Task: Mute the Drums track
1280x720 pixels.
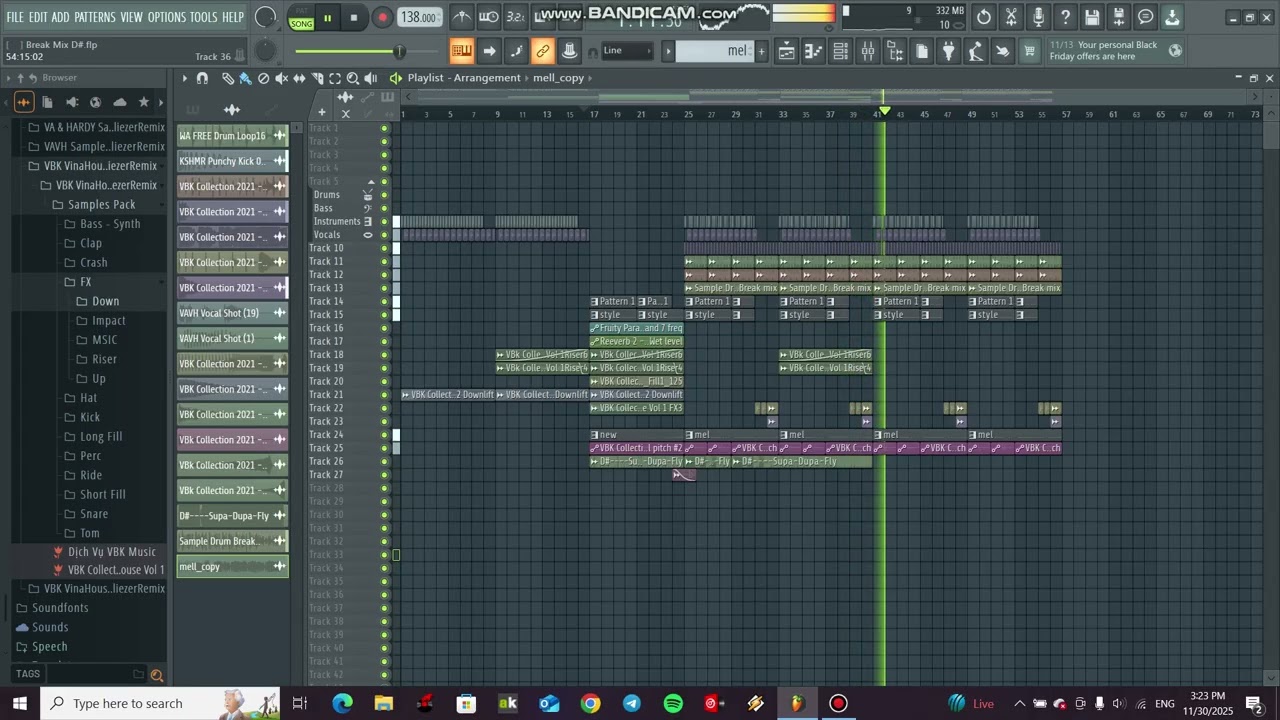Action: (384, 195)
